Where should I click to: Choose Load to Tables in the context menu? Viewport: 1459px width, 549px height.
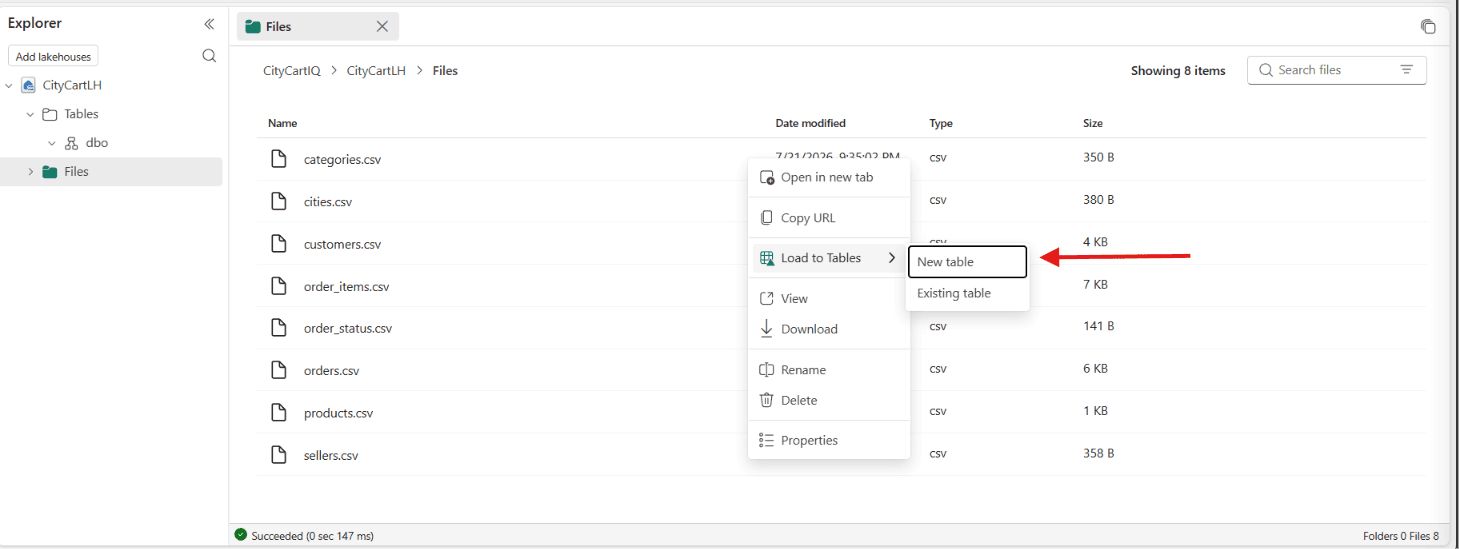click(829, 258)
